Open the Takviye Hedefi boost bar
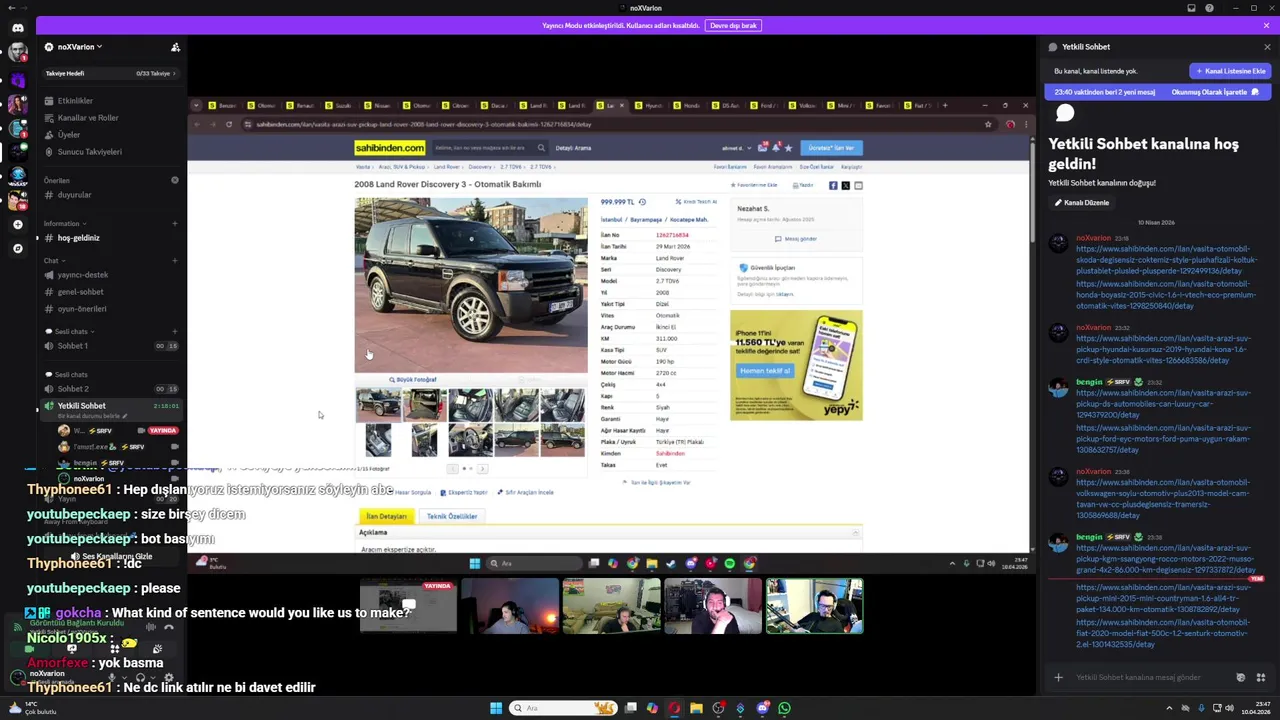 point(110,73)
